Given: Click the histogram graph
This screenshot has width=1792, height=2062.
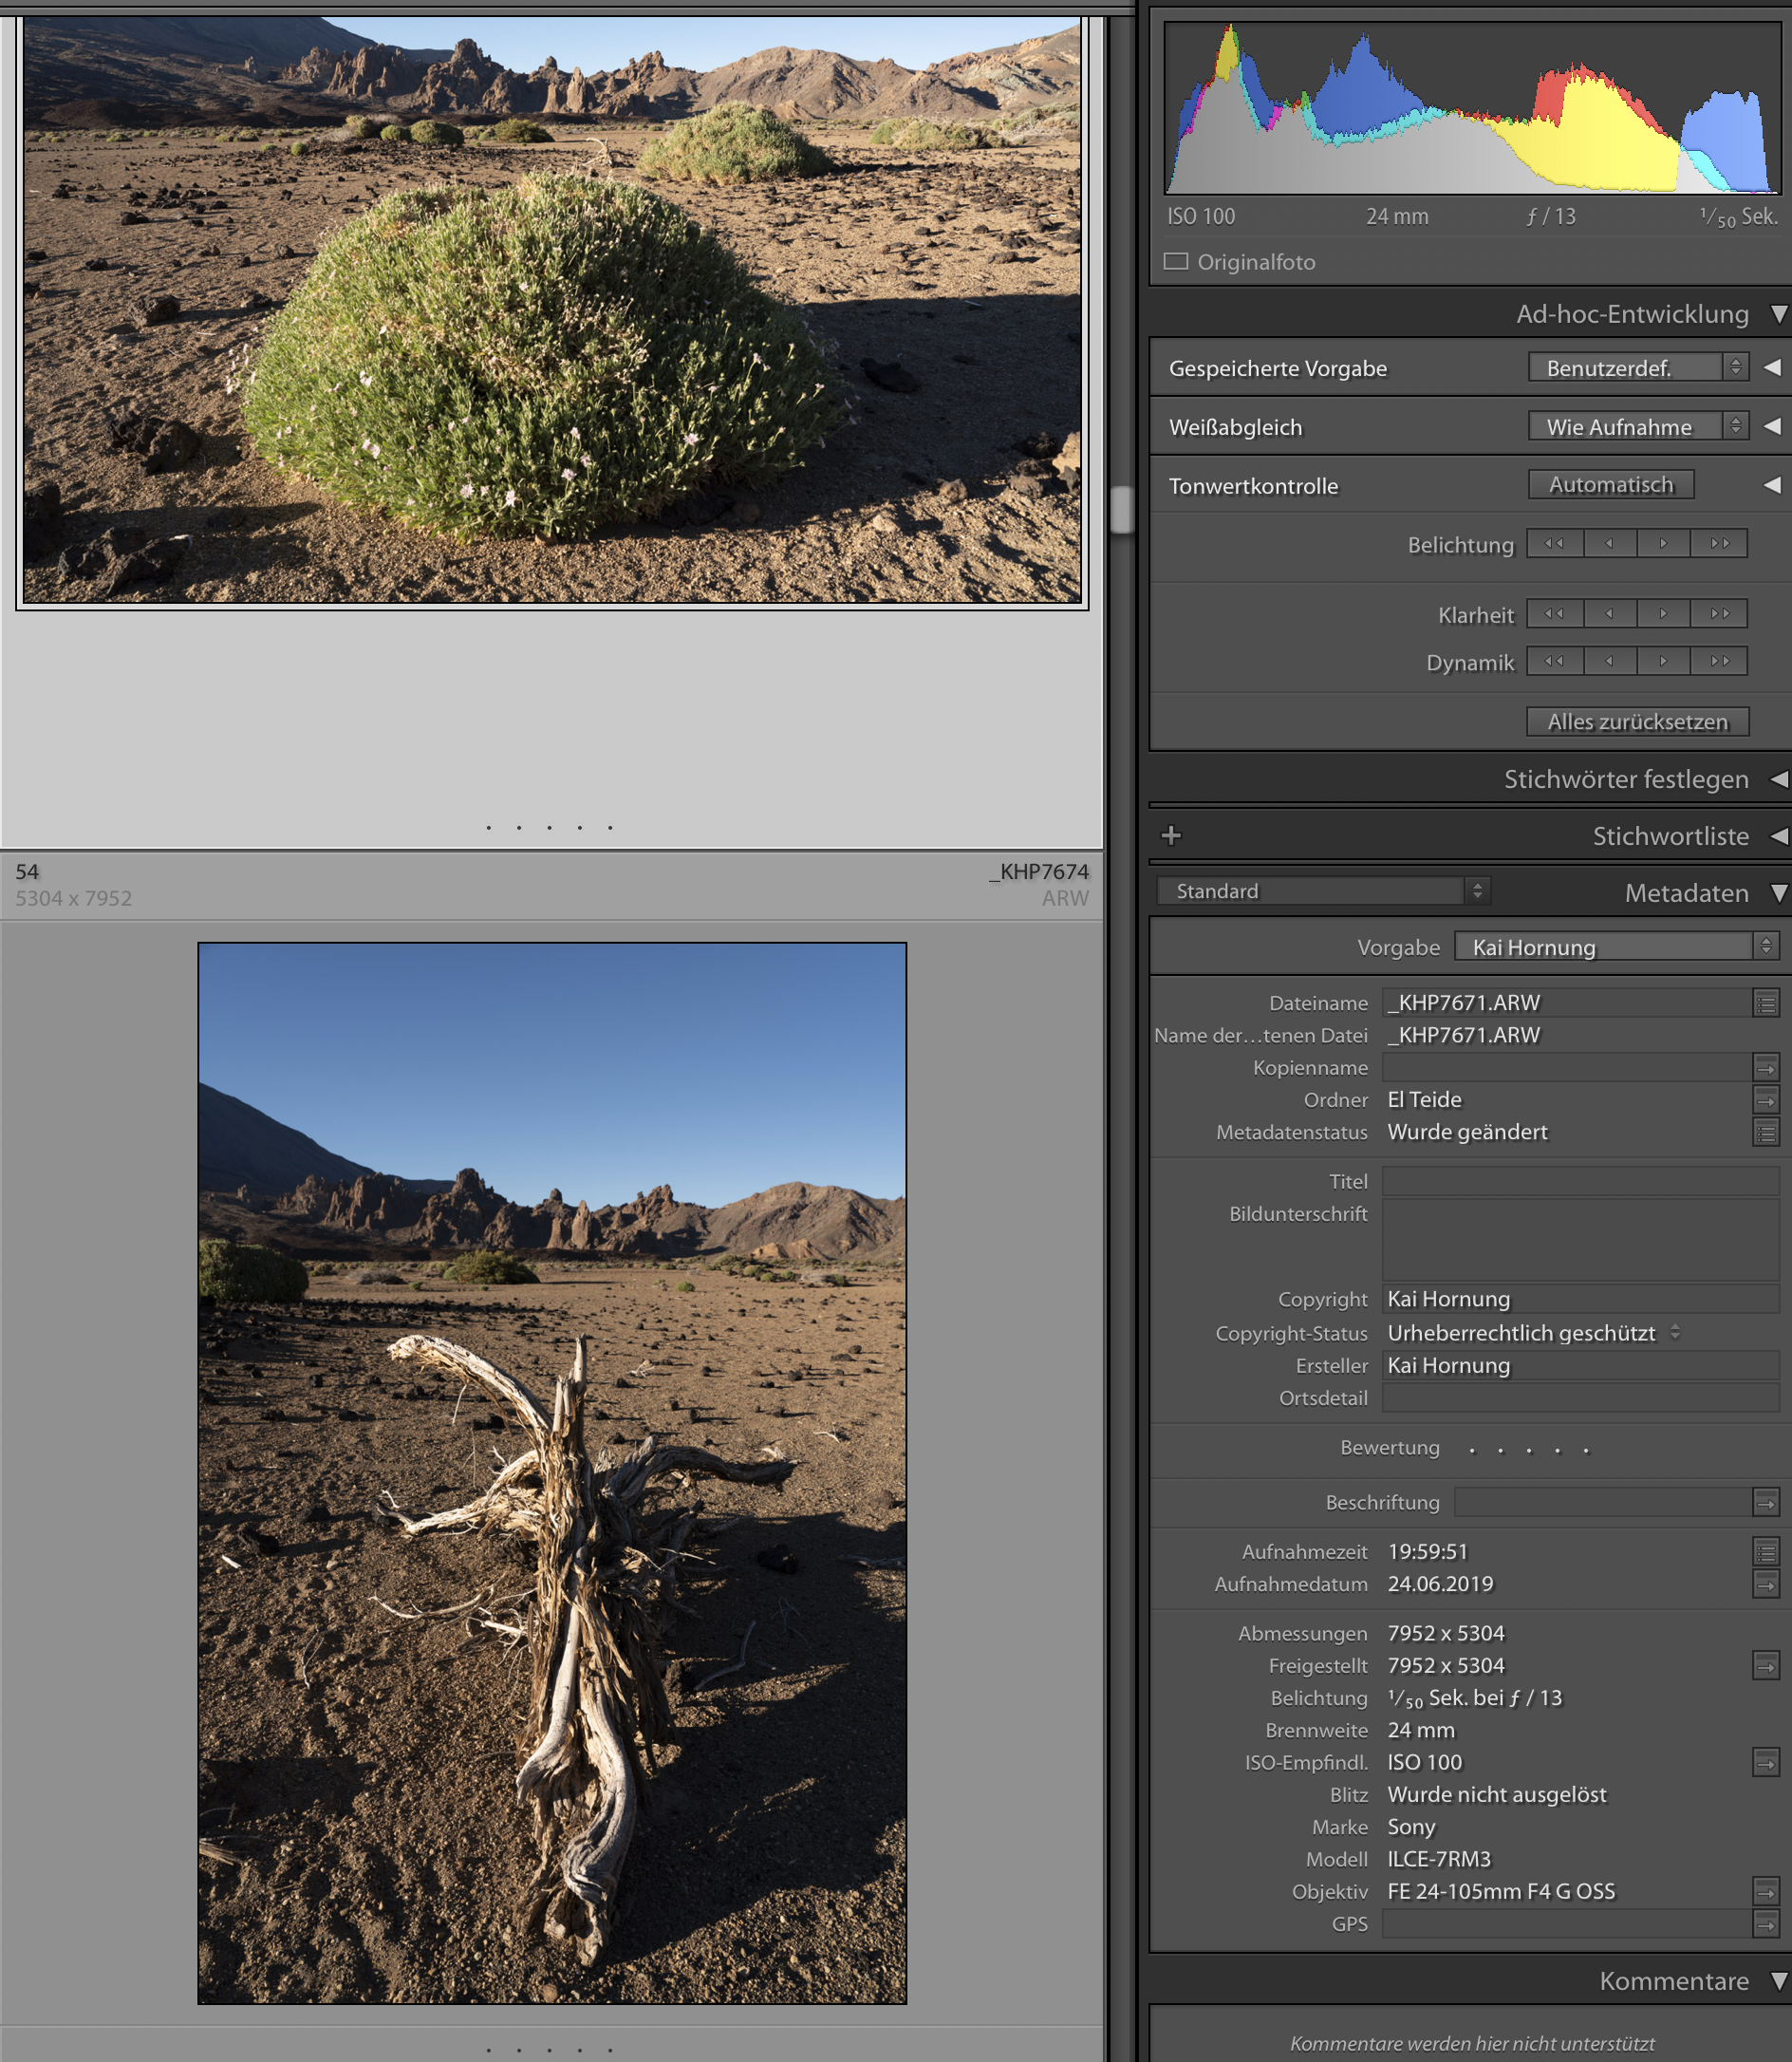Looking at the screenshot, I should pos(1472,107).
